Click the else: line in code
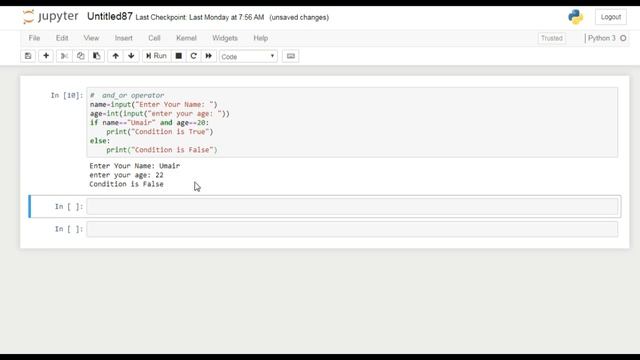This screenshot has height=360, width=640. pos(100,141)
